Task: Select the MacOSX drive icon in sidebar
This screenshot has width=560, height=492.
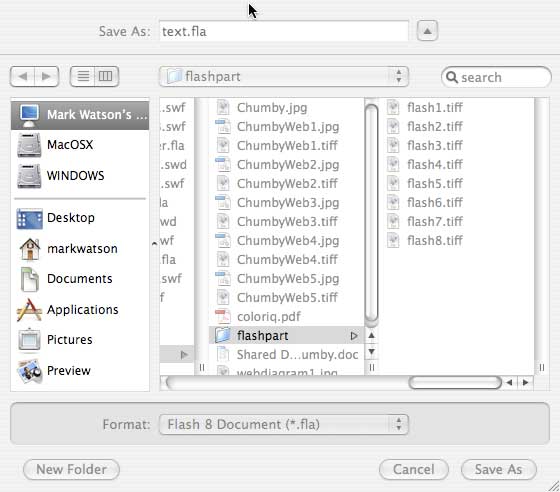Action: click(x=29, y=145)
